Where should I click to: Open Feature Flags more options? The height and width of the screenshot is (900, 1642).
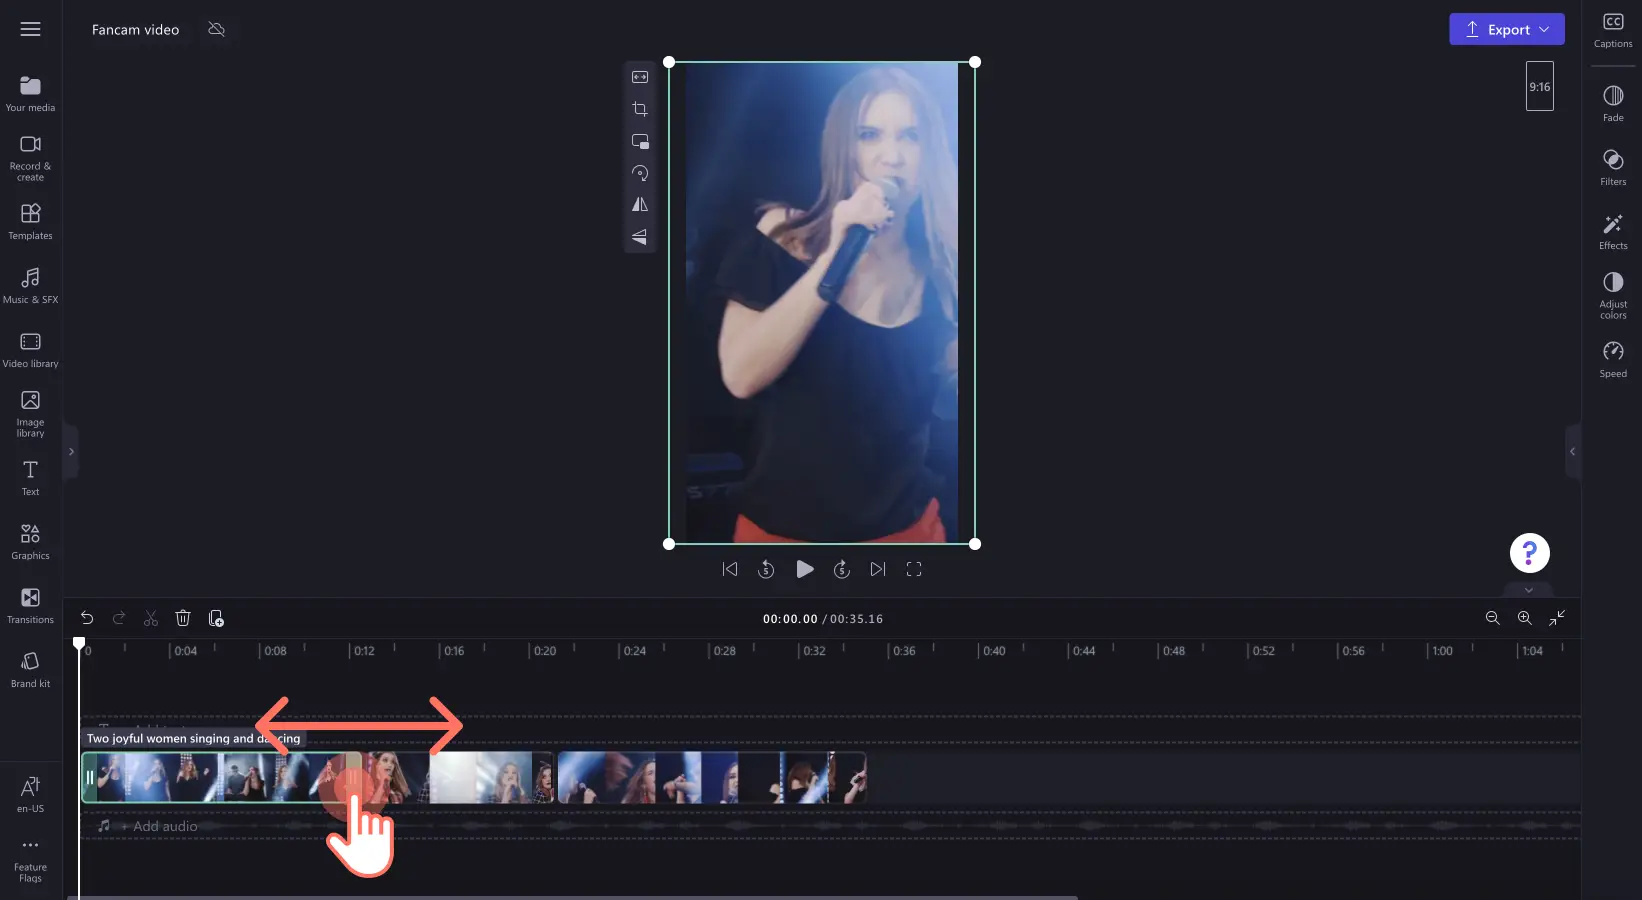click(30, 860)
